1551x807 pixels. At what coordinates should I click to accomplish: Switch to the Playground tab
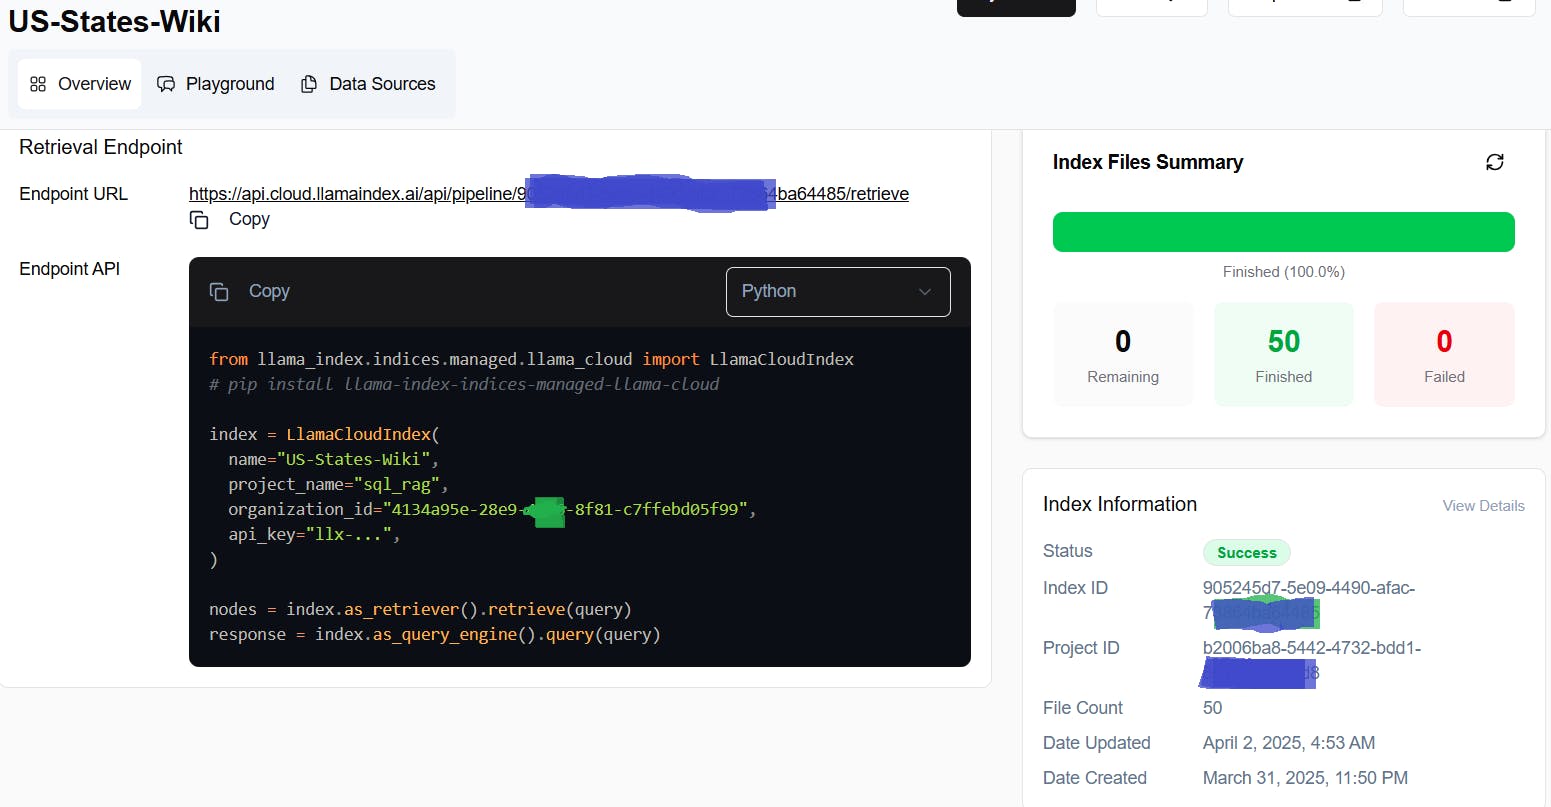coord(215,84)
